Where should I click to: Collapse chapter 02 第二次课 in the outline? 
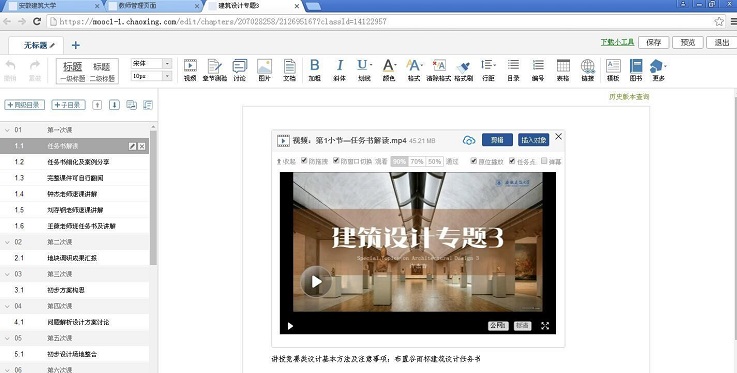[7, 242]
